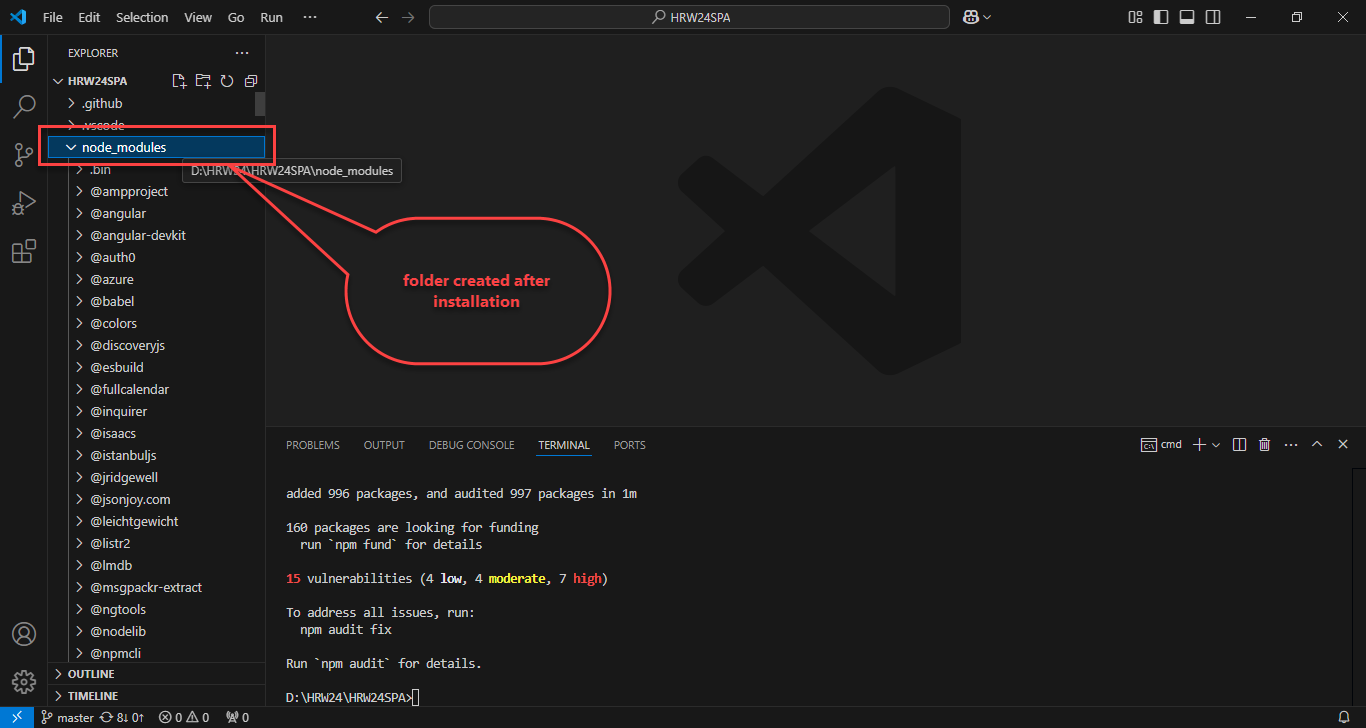Toggle the secondary side bar layout button

1213,17
